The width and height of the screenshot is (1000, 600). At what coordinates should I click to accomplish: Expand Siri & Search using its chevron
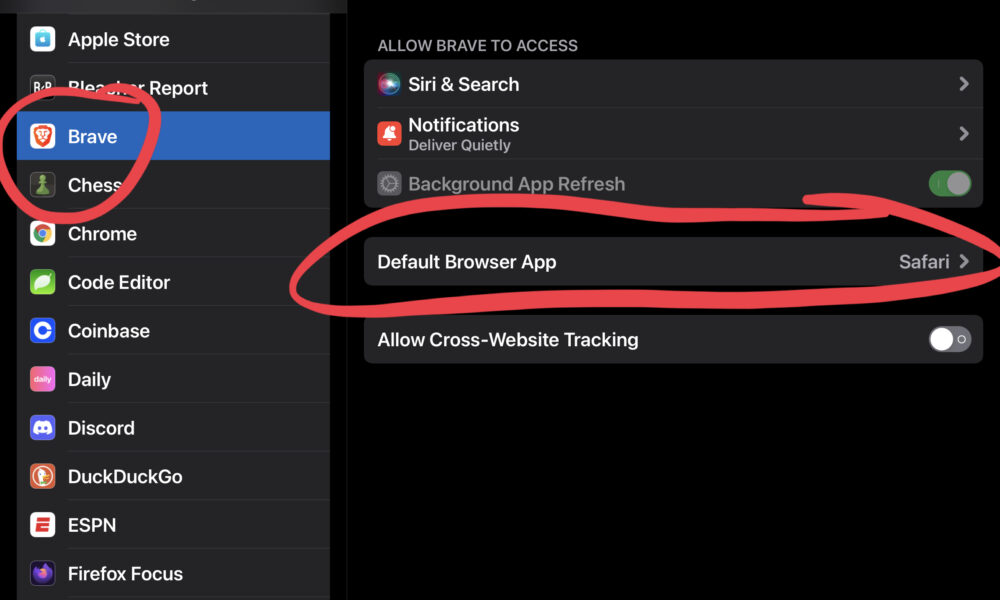pos(964,84)
